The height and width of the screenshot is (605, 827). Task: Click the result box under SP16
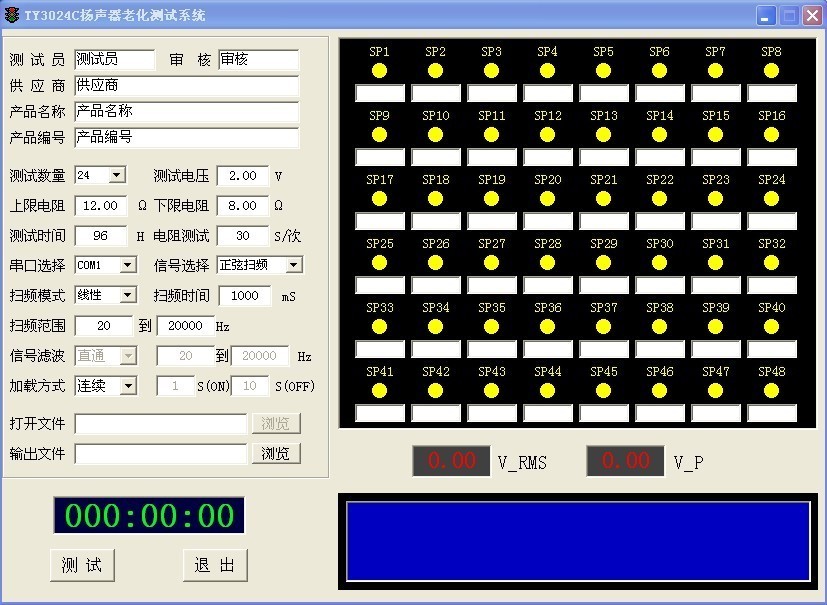pos(772,157)
